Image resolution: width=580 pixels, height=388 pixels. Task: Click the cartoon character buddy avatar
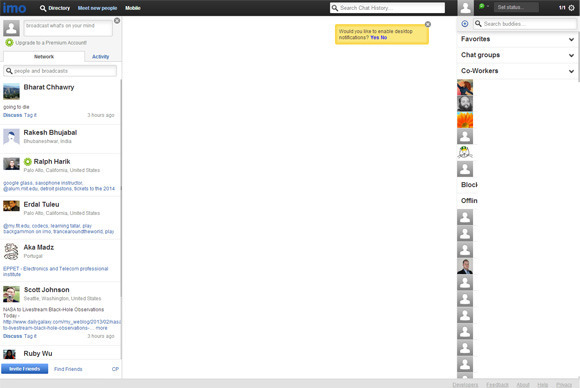(x=465, y=152)
